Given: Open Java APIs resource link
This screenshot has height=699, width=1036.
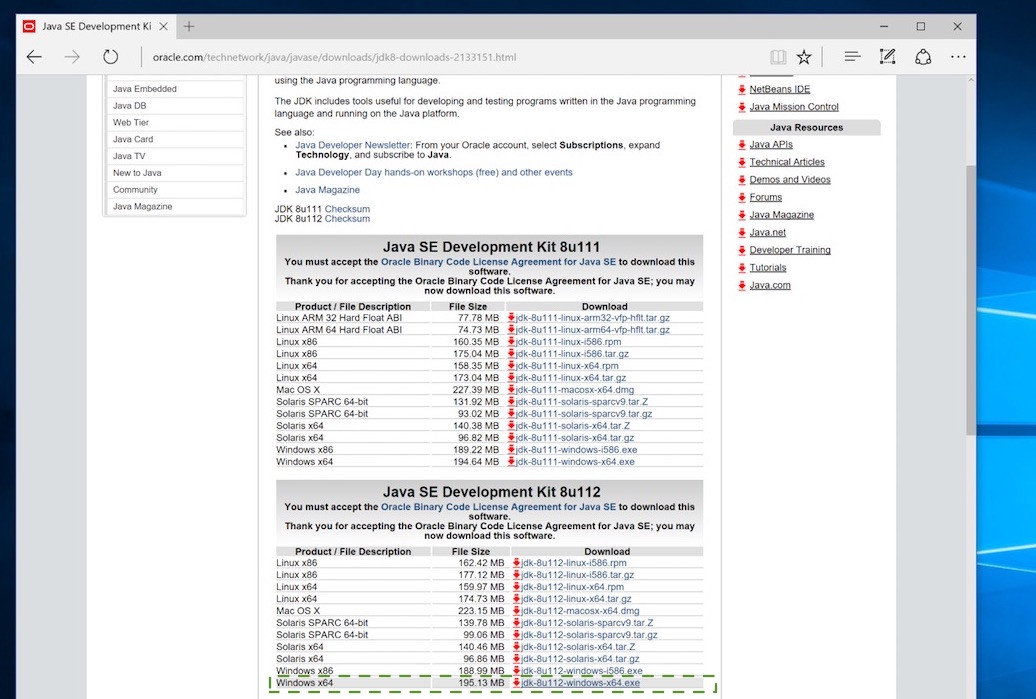Looking at the screenshot, I should point(771,145).
